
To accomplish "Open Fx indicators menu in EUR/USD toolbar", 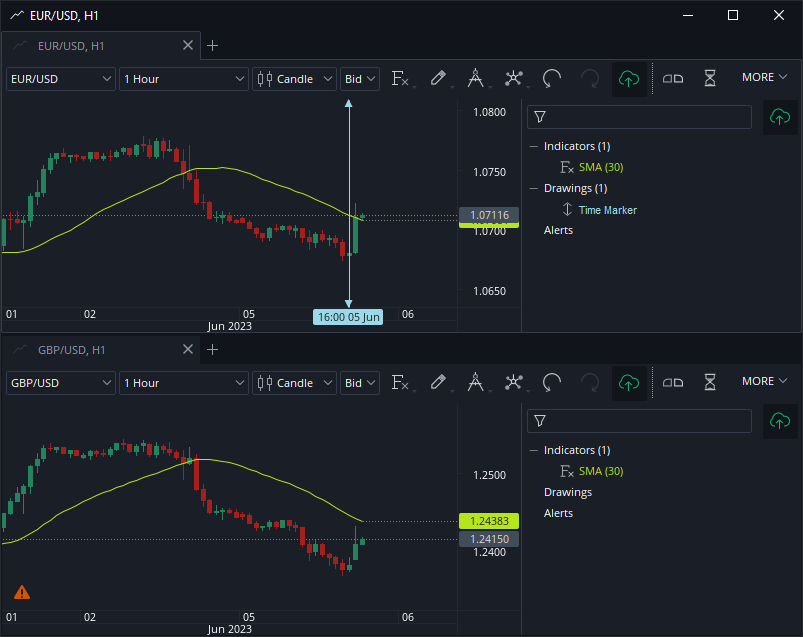I will [x=400, y=79].
